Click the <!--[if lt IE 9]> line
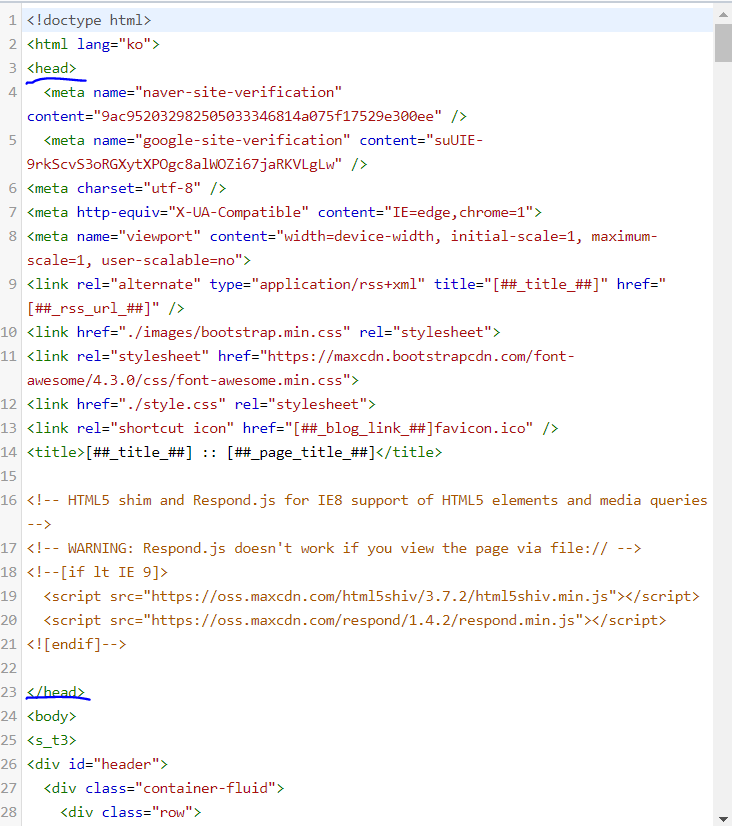Image resolution: width=732 pixels, height=826 pixels. click(97, 573)
